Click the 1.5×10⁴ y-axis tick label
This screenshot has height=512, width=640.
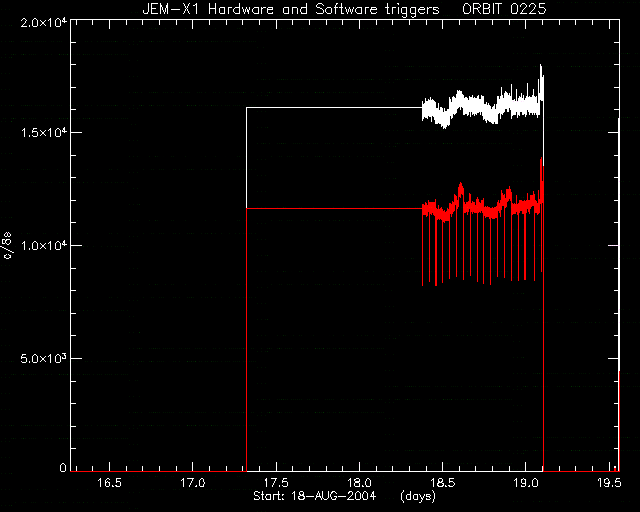click(x=44, y=132)
